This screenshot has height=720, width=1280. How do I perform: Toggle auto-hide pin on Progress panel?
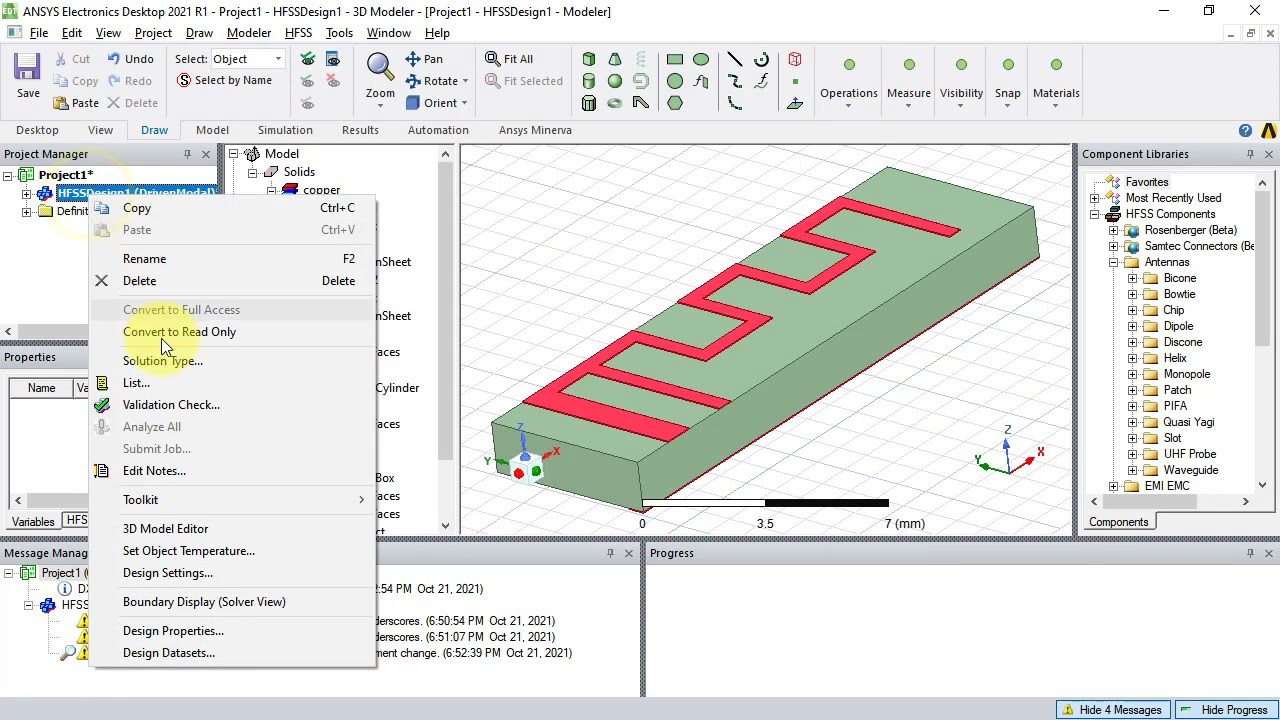(x=1250, y=553)
